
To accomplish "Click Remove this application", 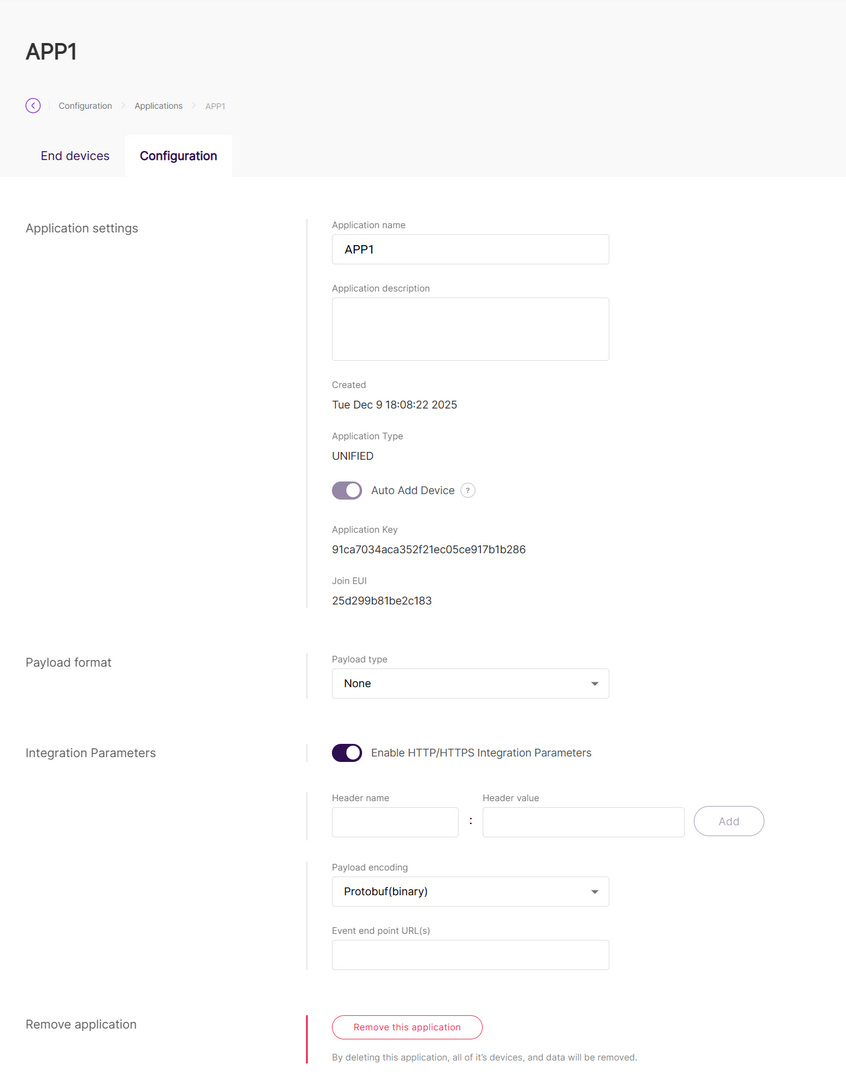I will [x=406, y=1027].
